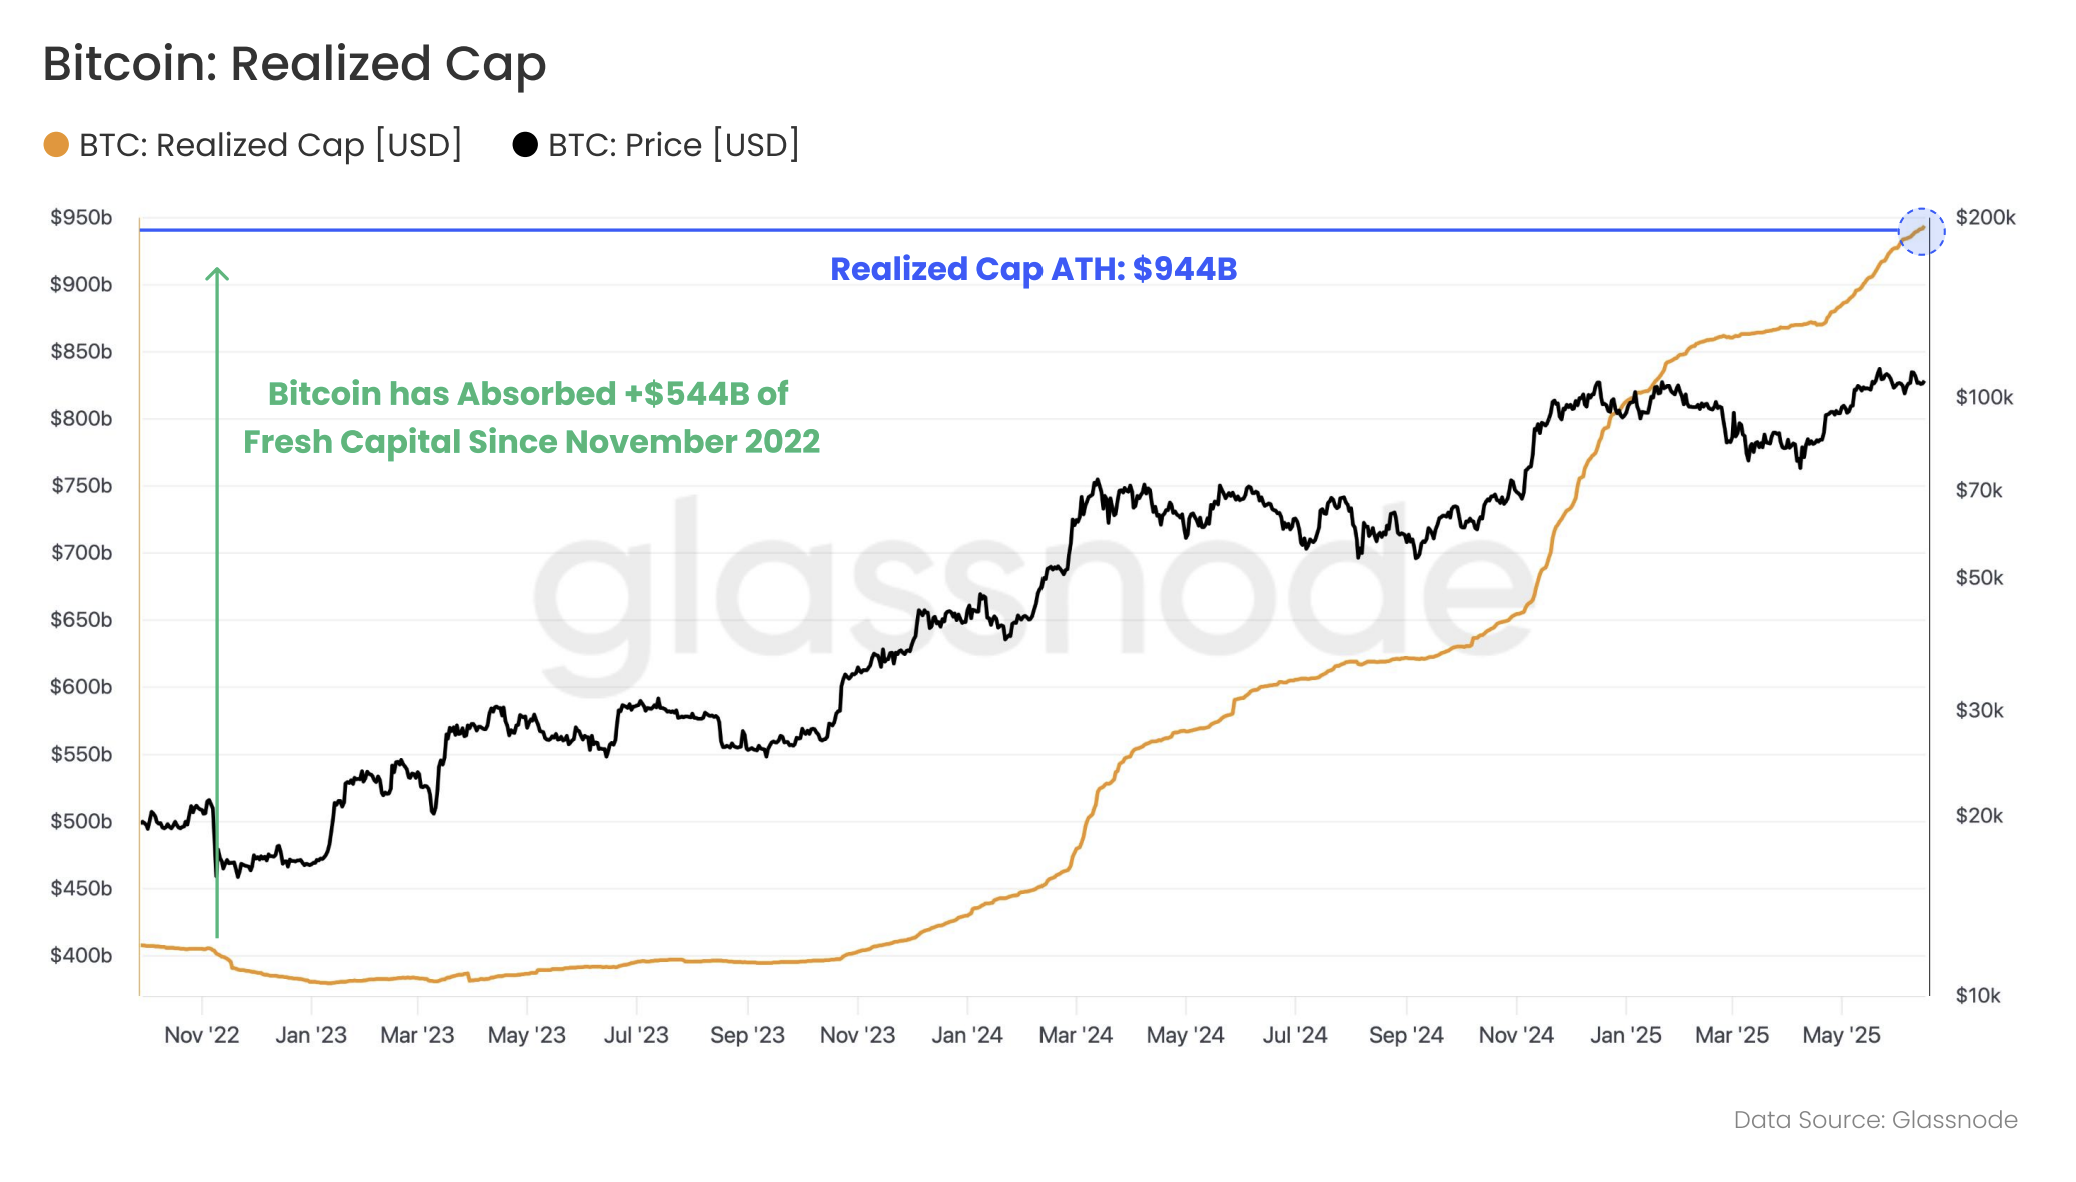
Task: Open the Data Source: Glassnode credit
Action: pos(1875,1119)
